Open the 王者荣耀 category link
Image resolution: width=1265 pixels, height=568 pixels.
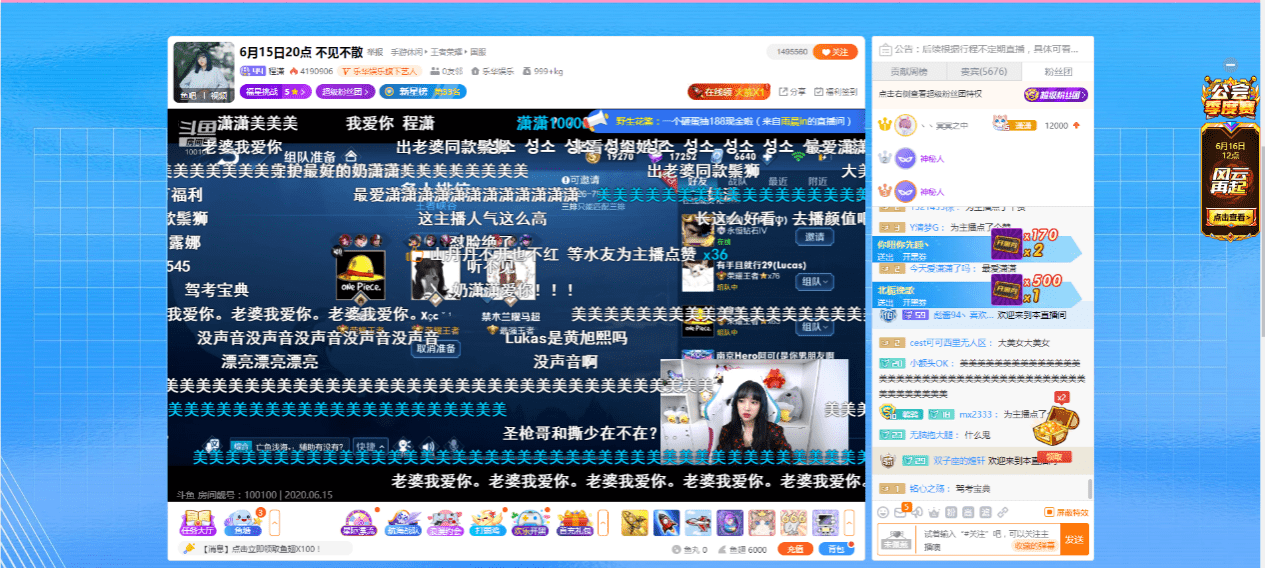click(446, 52)
